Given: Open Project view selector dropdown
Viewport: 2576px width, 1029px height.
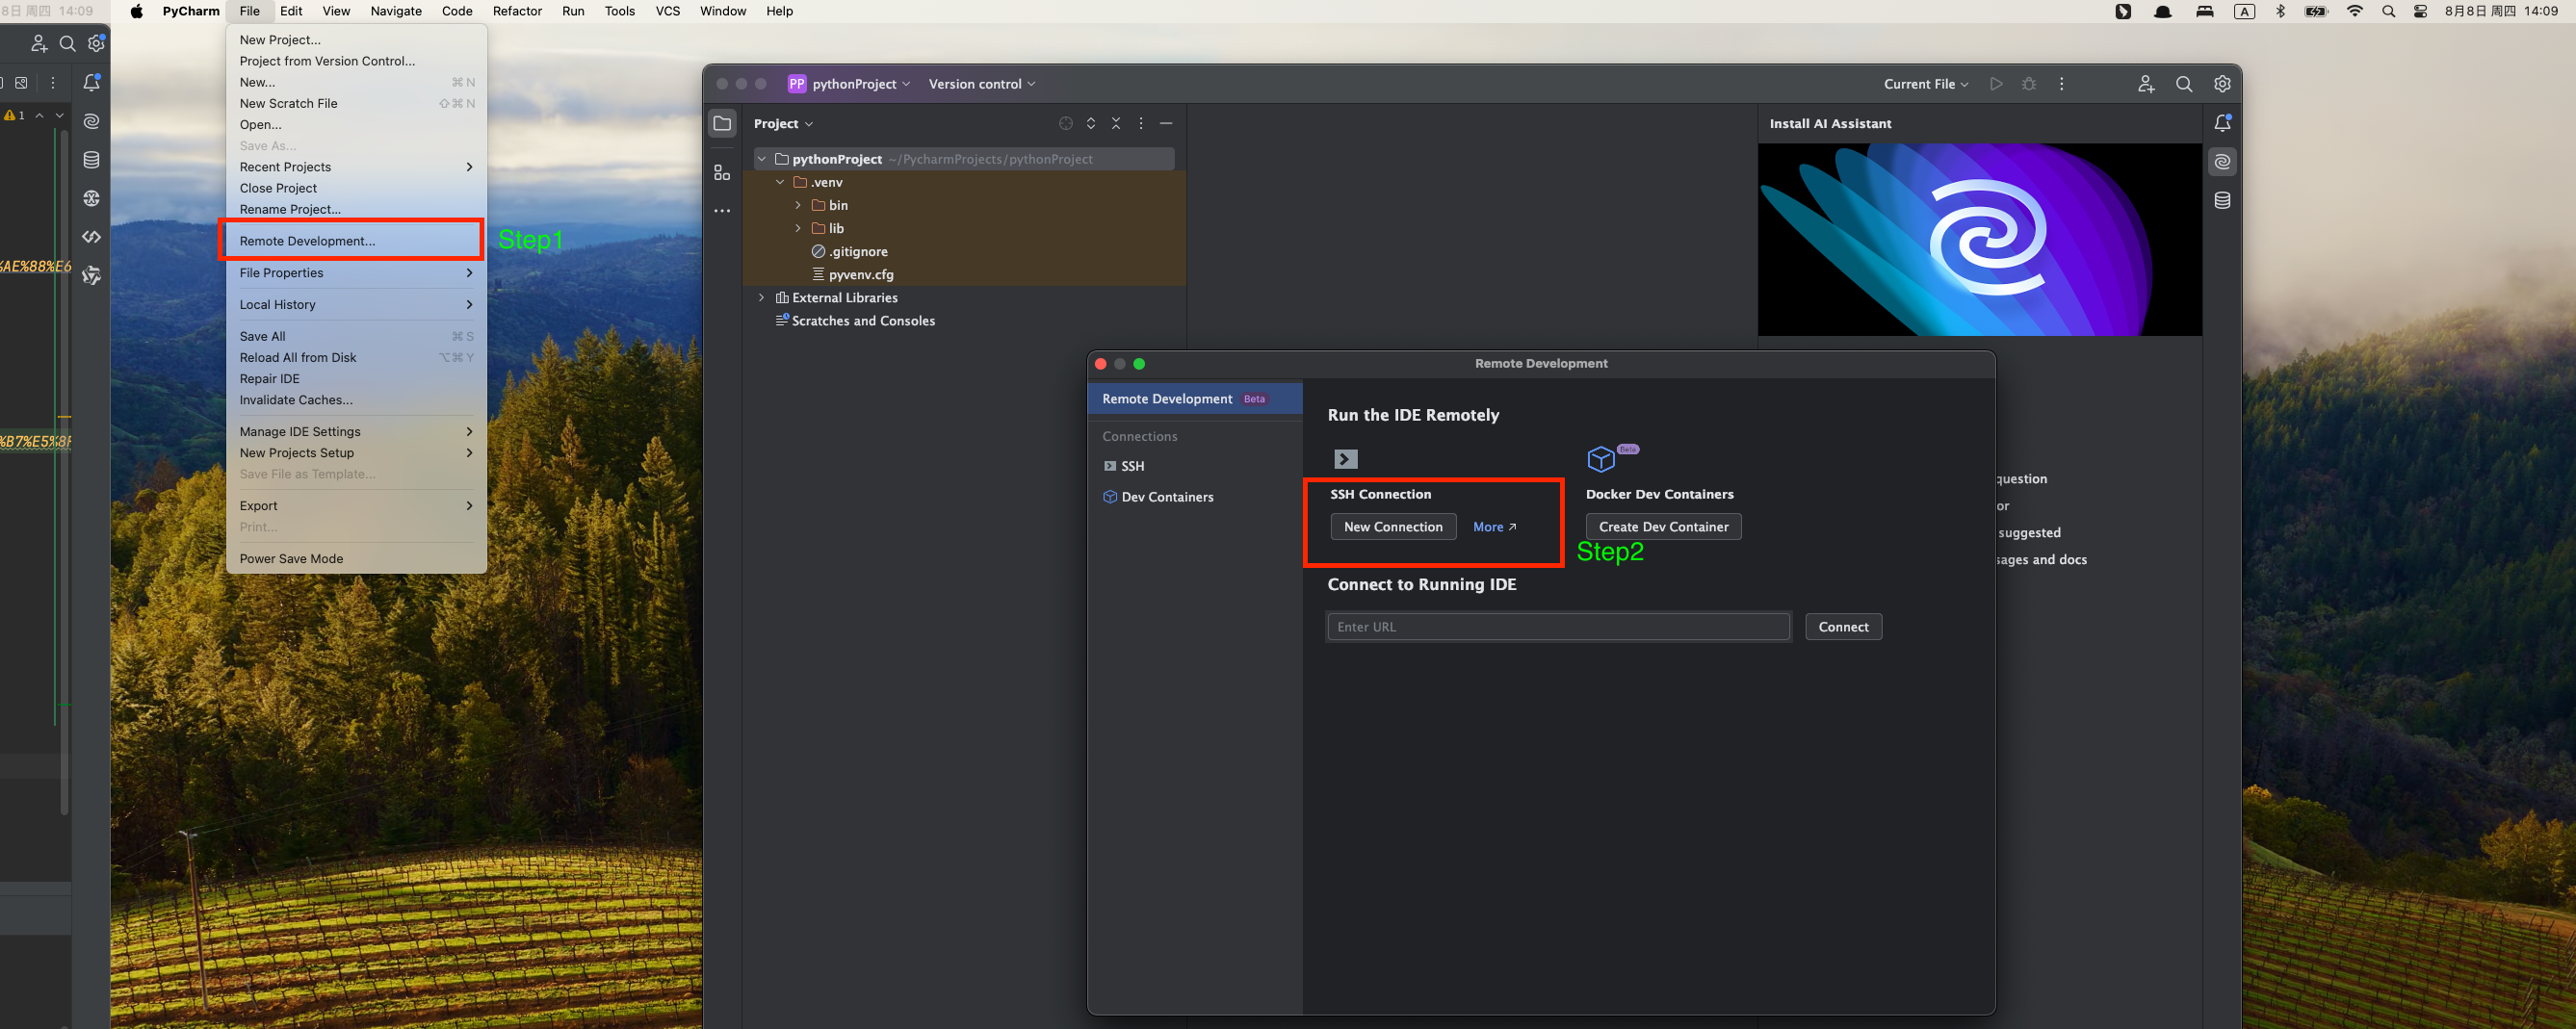Looking at the screenshot, I should (784, 123).
